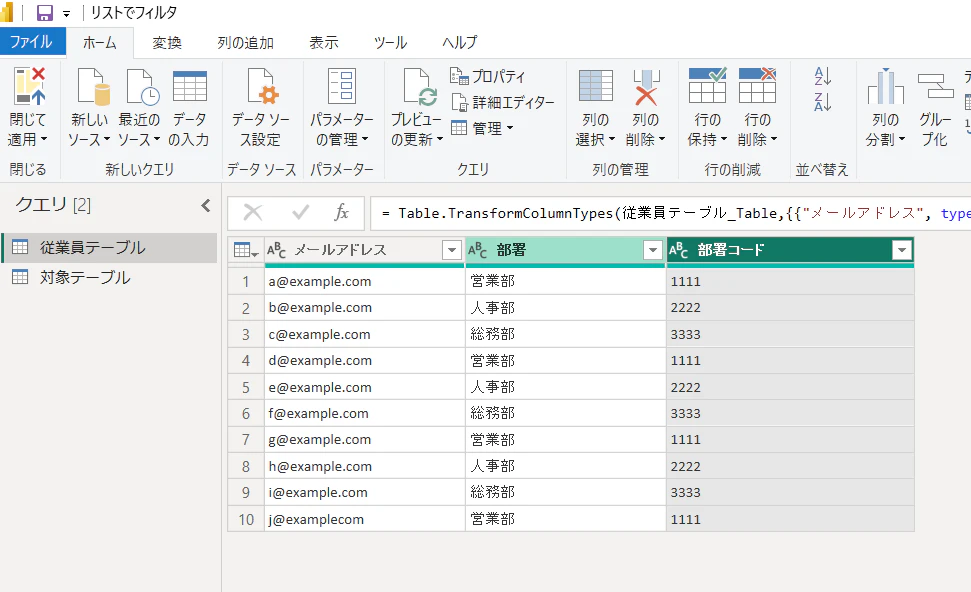Click the Remove Rows icon
971x592 pixels.
coord(757,85)
